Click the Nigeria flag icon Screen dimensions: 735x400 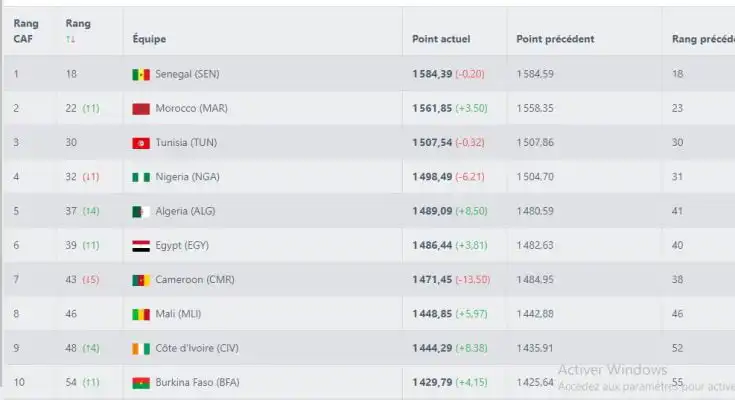pos(141,177)
